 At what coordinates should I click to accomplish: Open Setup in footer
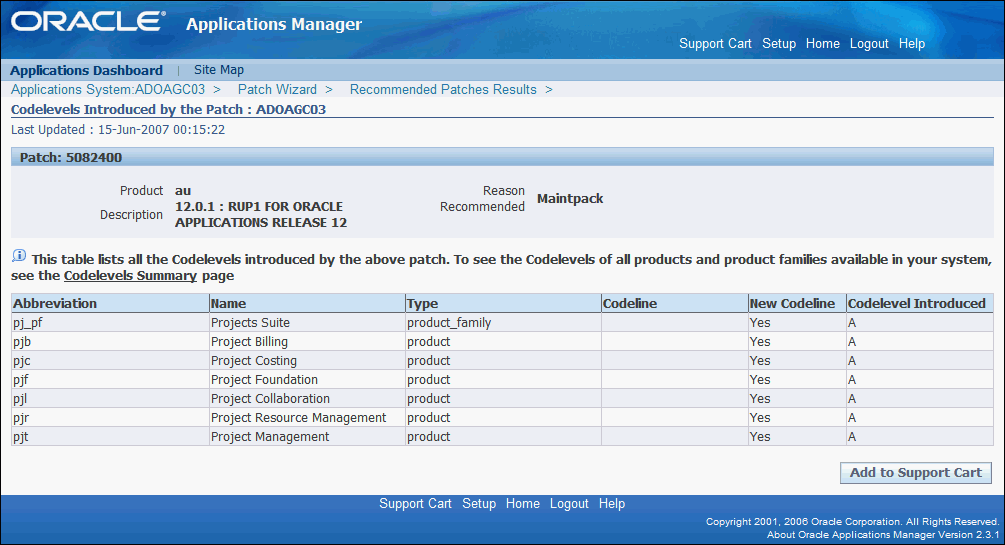479,504
